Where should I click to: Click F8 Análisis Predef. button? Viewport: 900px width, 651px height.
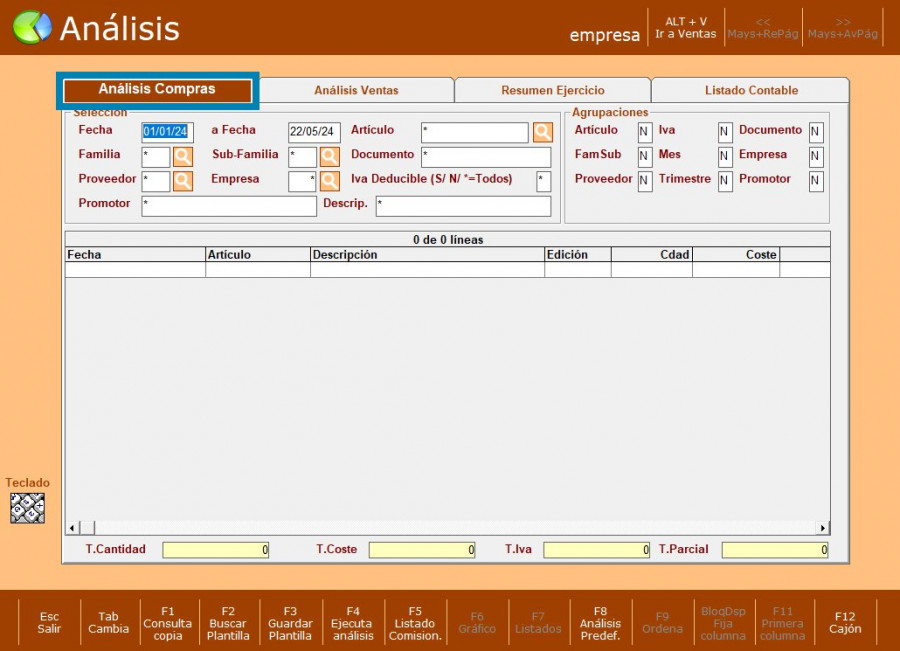pyautogui.click(x=600, y=623)
